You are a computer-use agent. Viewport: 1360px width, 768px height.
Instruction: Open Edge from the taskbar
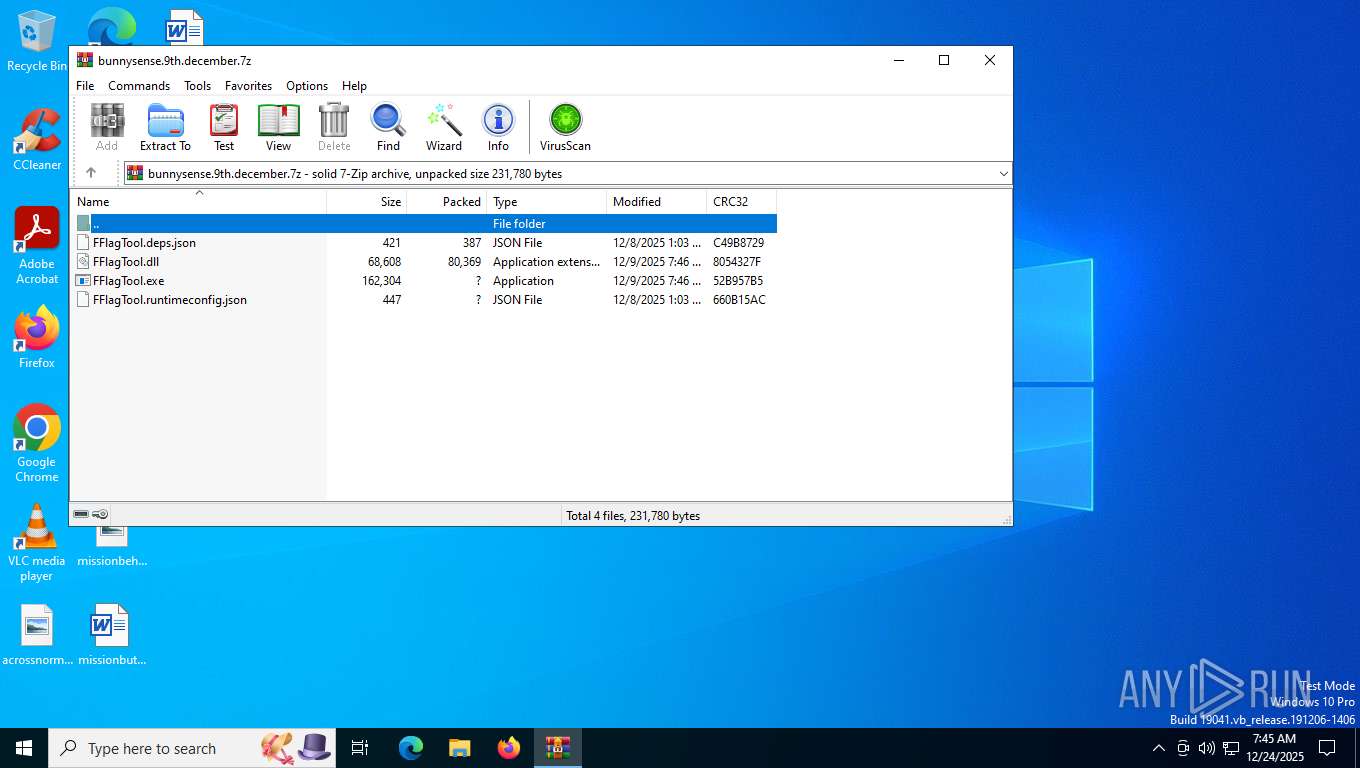pyautogui.click(x=411, y=748)
